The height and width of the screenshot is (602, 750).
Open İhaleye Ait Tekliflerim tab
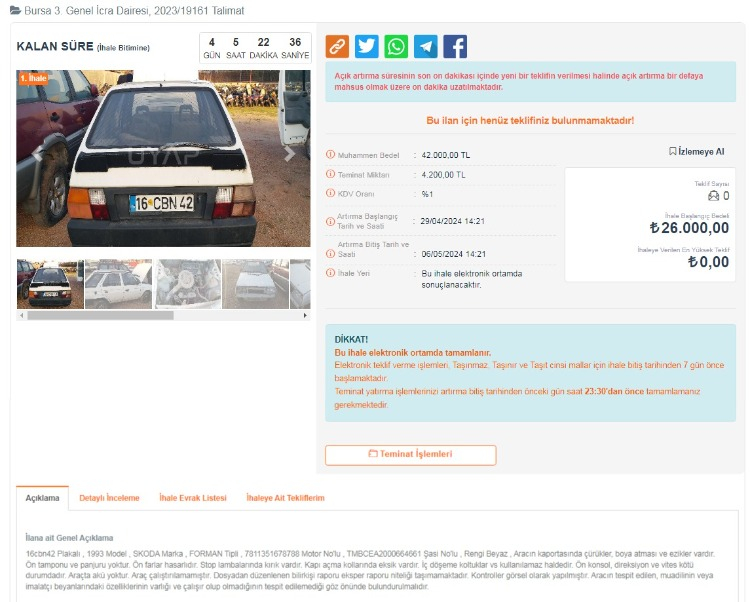[285, 498]
